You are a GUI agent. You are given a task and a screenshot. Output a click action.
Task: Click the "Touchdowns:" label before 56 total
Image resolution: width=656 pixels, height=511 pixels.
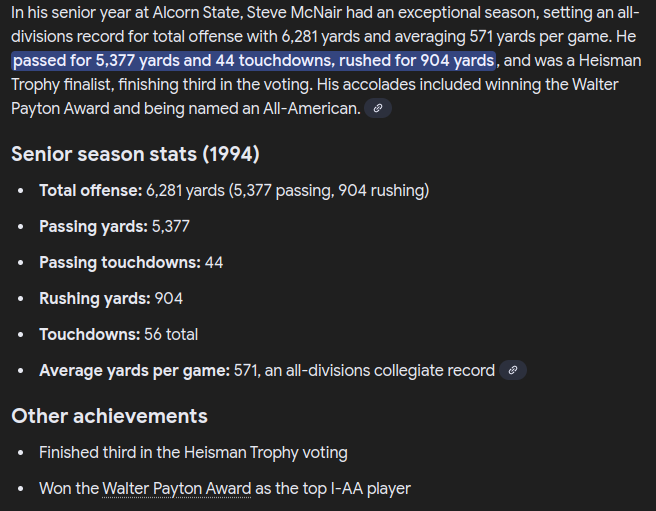click(x=89, y=334)
